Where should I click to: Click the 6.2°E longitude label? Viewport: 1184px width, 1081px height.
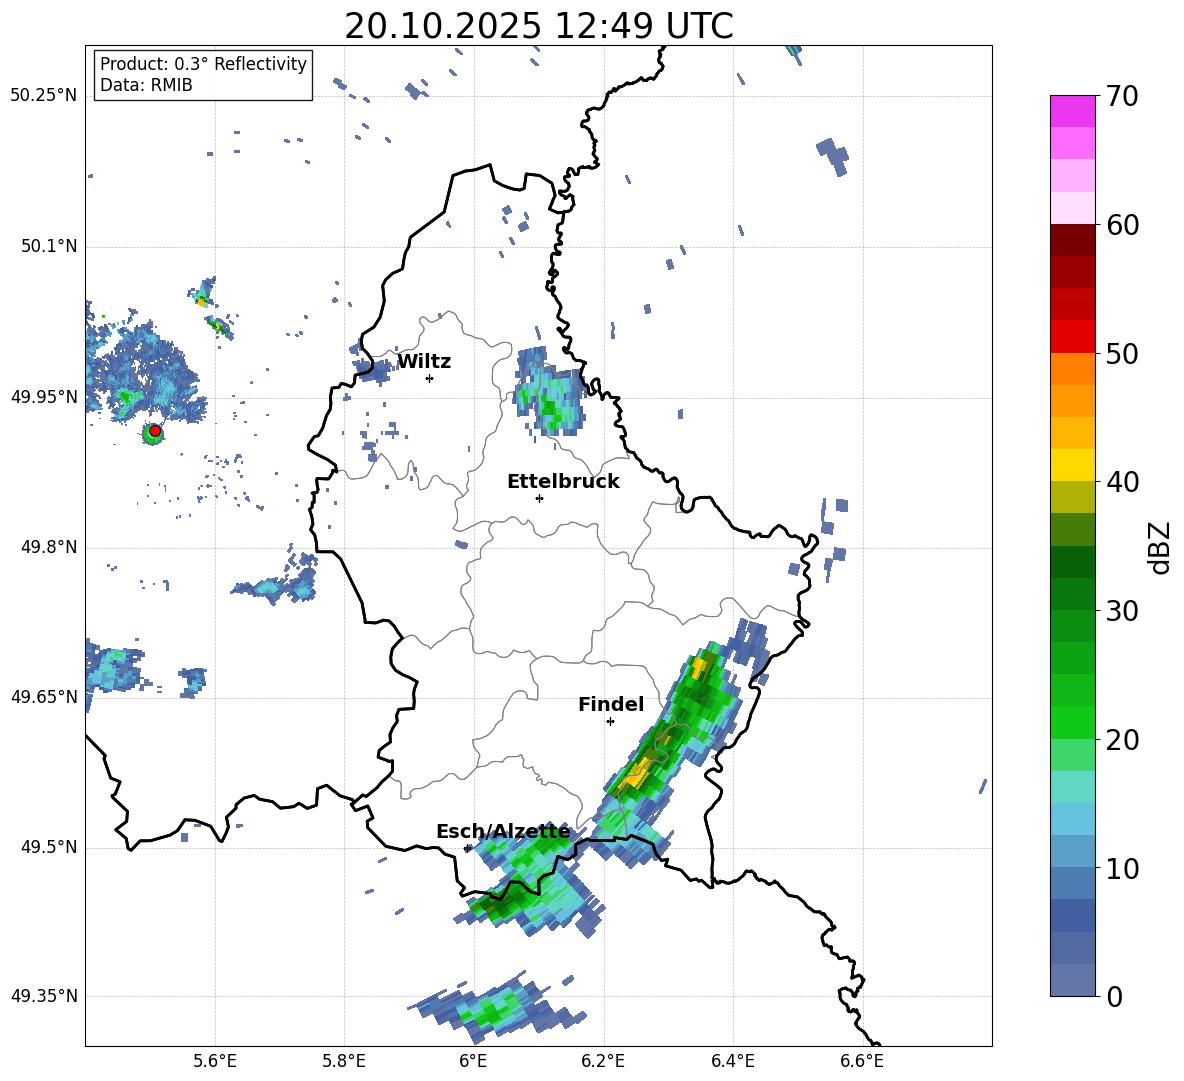pyautogui.click(x=603, y=1061)
